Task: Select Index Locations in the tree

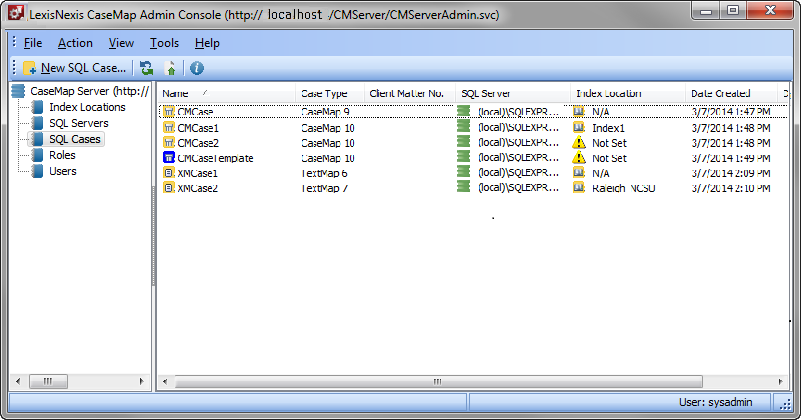Action: pyautogui.click(x=87, y=107)
